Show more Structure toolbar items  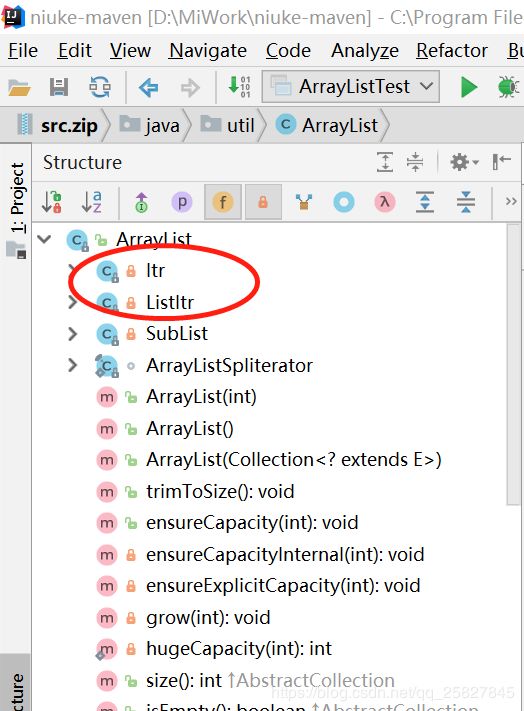[x=511, y=201]
